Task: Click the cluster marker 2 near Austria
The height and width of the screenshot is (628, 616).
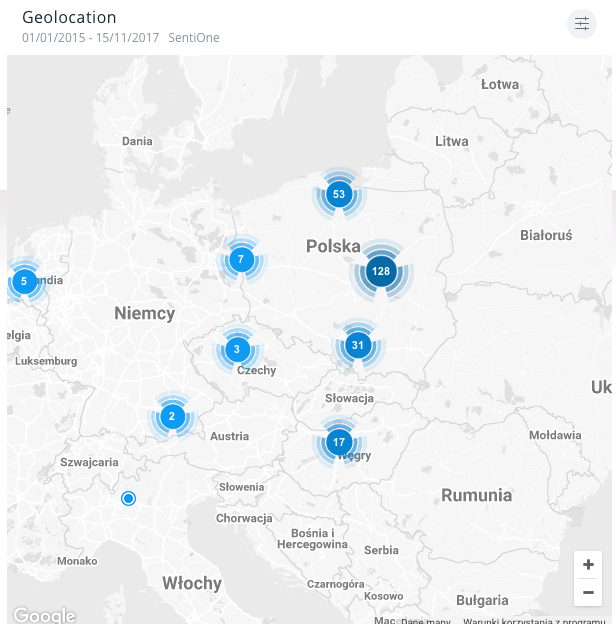Action: (x=172, y=417)
